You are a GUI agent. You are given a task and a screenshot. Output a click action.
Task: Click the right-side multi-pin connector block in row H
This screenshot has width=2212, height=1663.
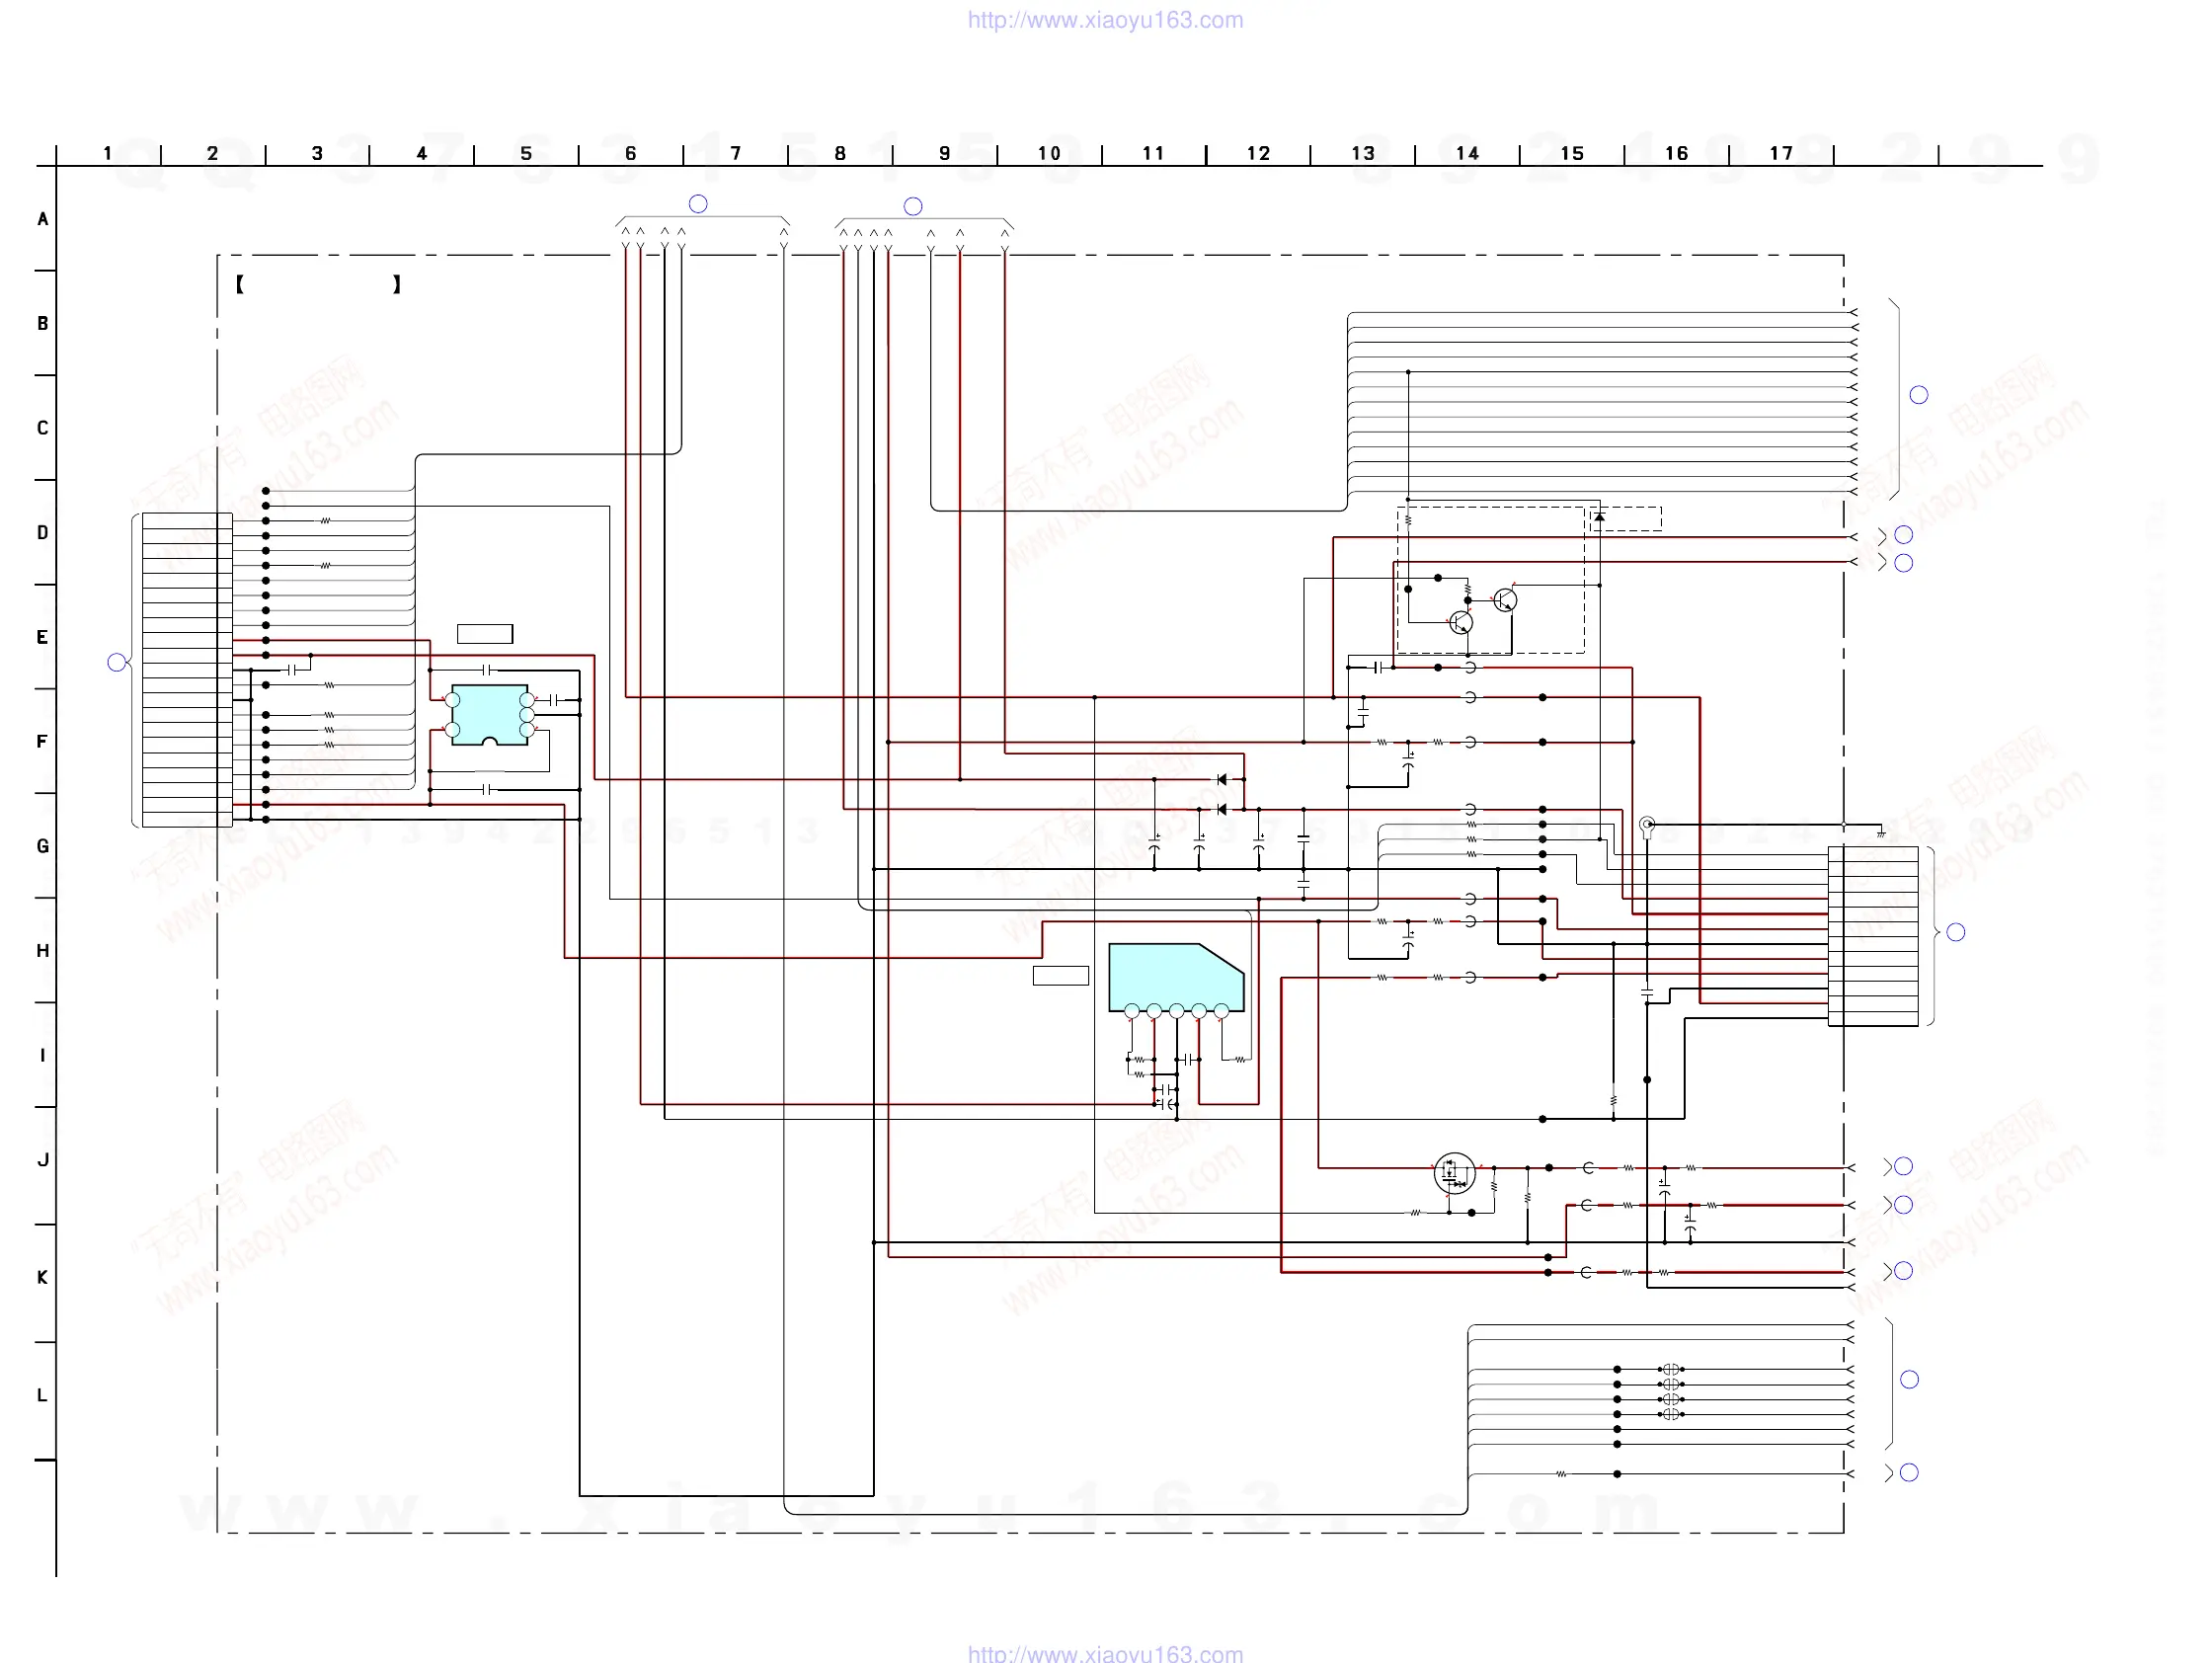[x=1872, y=935]
